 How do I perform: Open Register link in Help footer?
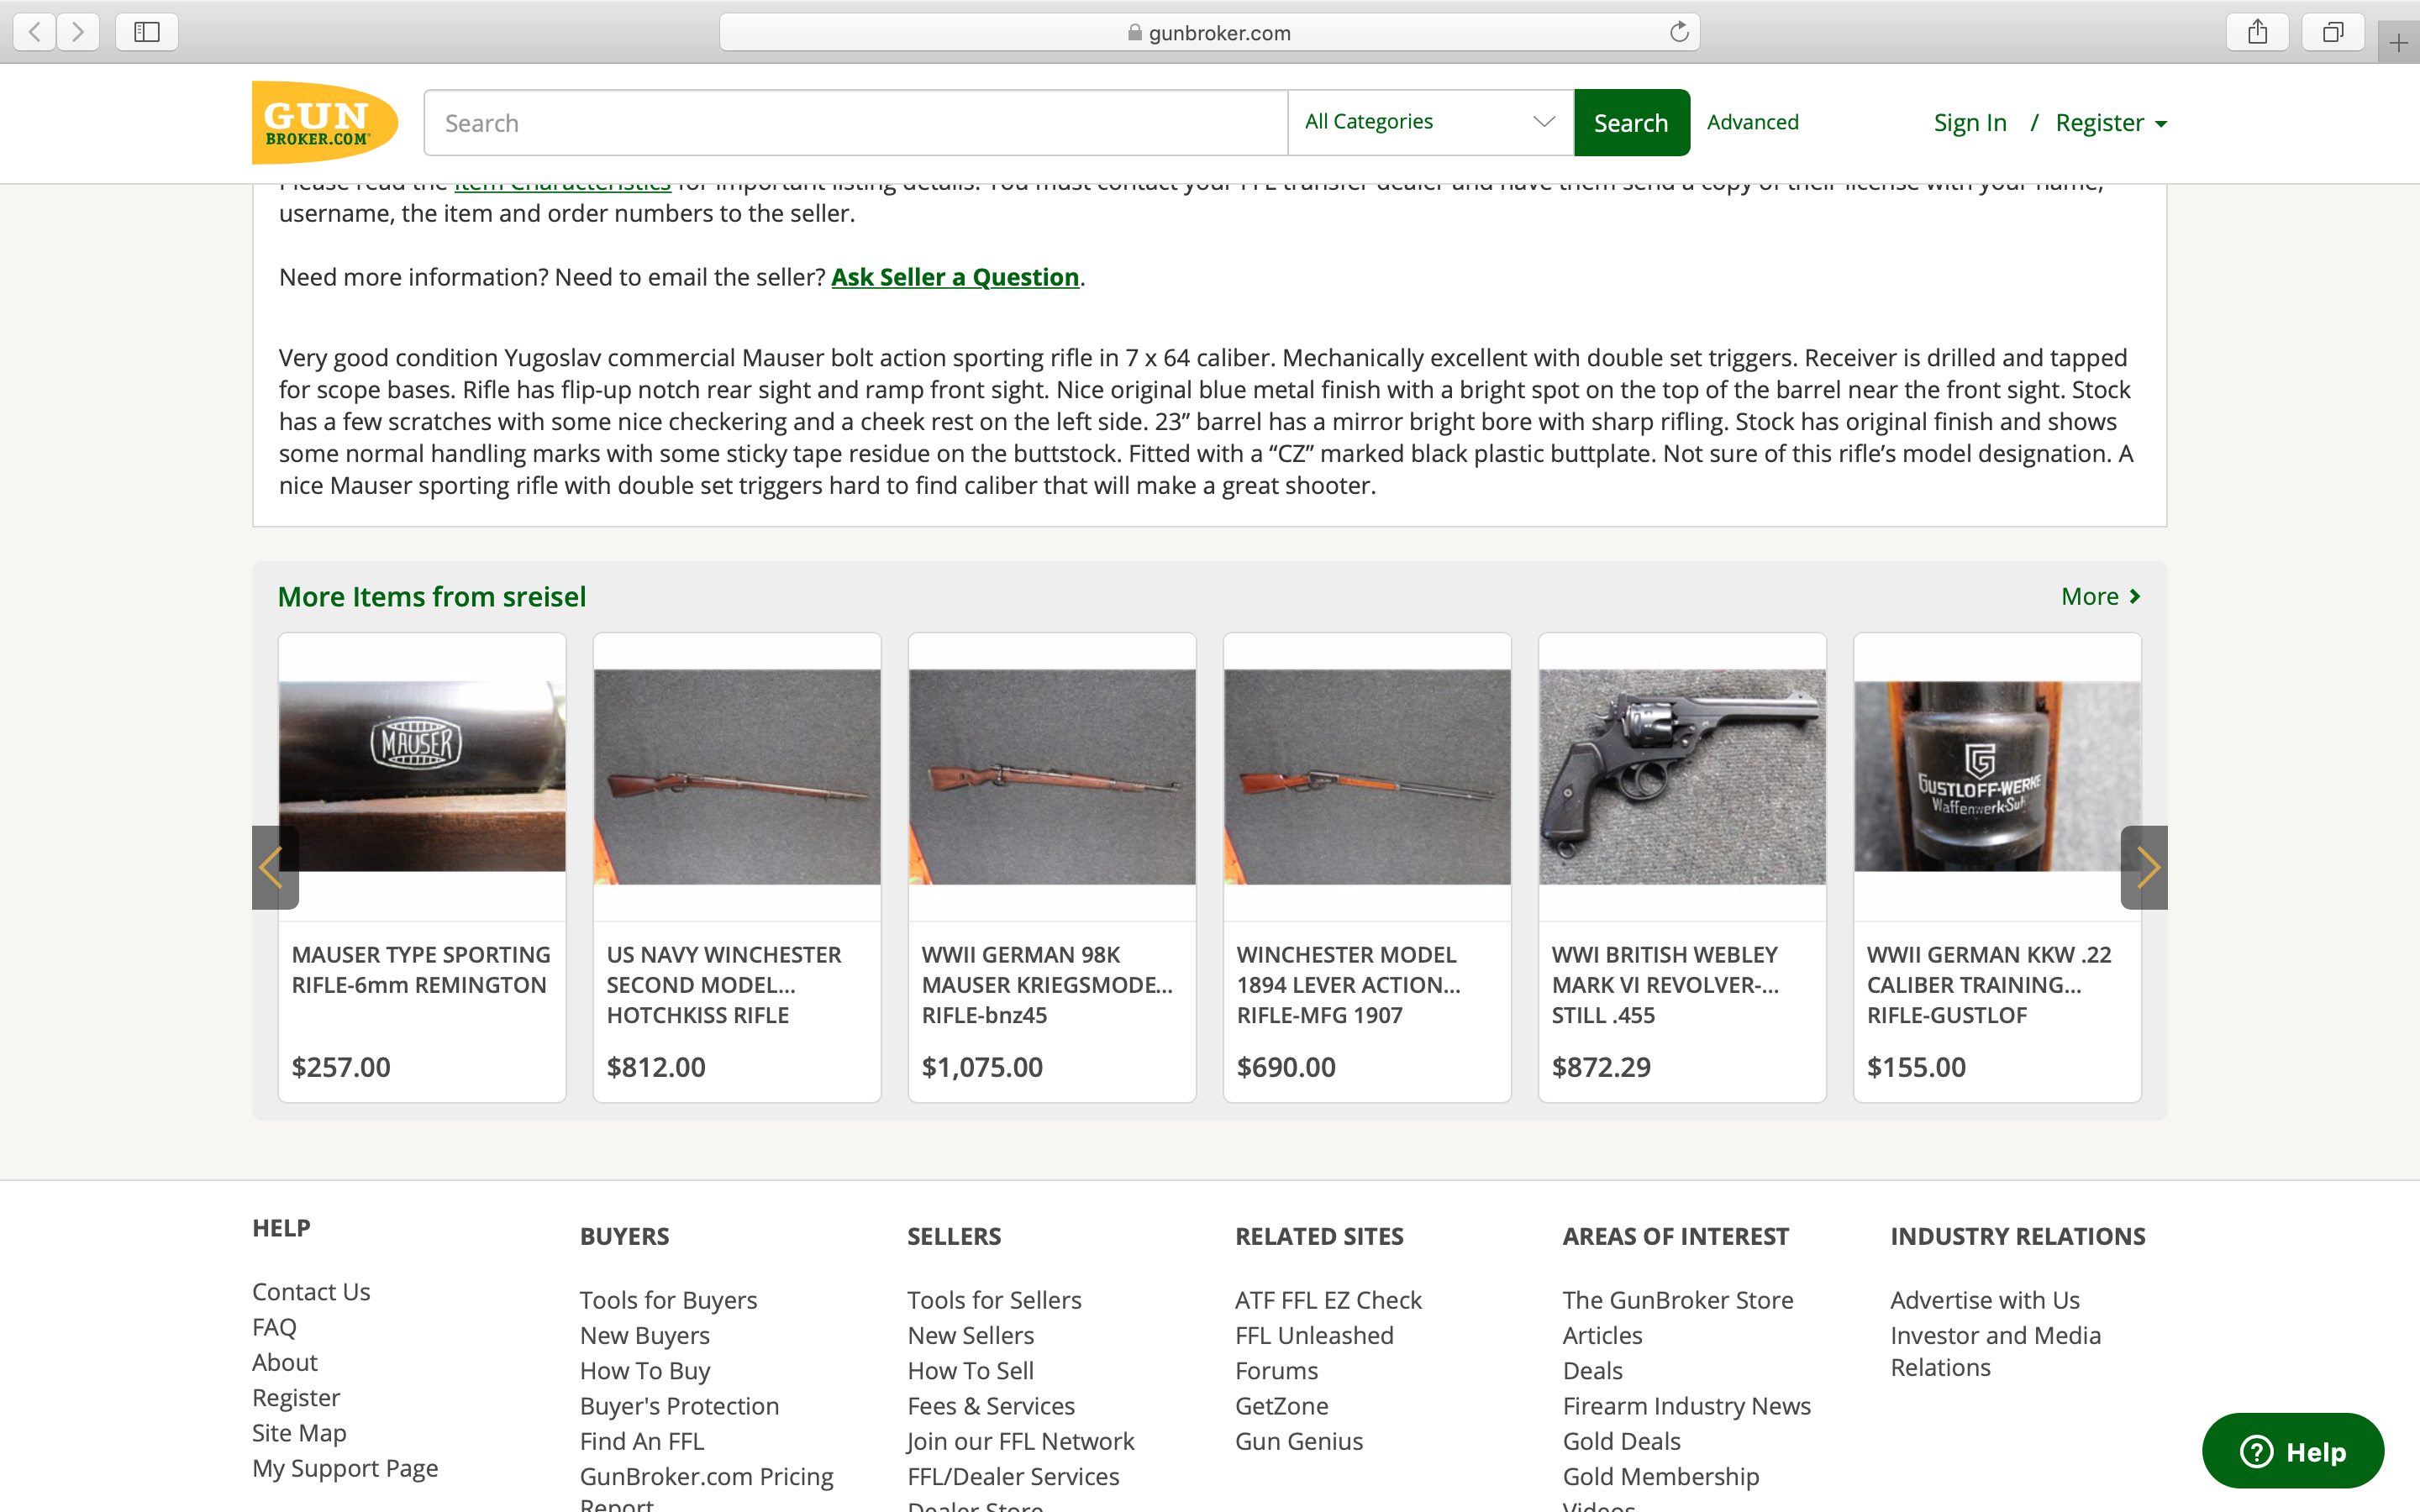pos(296,1397)
